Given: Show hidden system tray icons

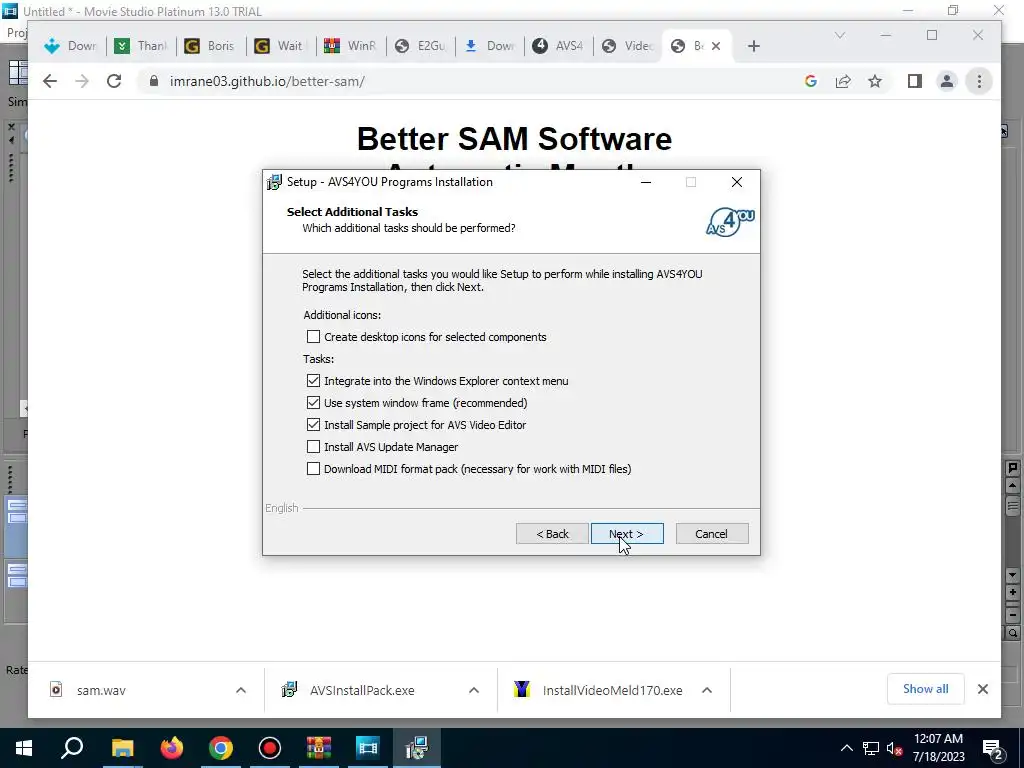Looking at the screenshot, I should [846, 748].
